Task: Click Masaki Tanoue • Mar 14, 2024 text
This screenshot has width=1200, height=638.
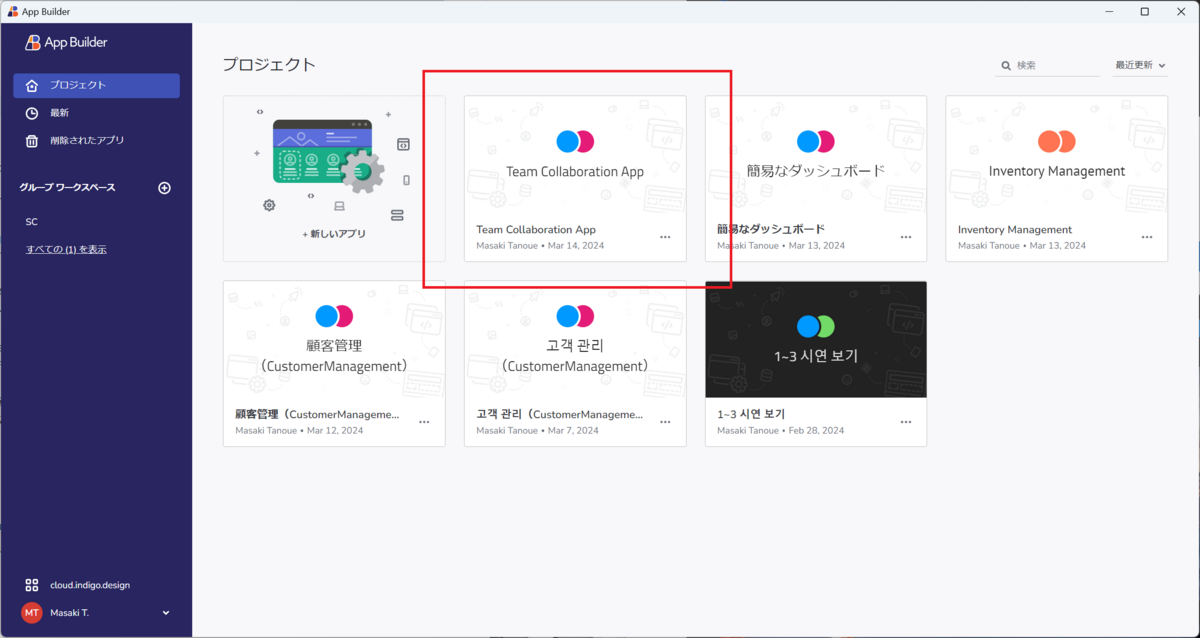Action: 540,245
